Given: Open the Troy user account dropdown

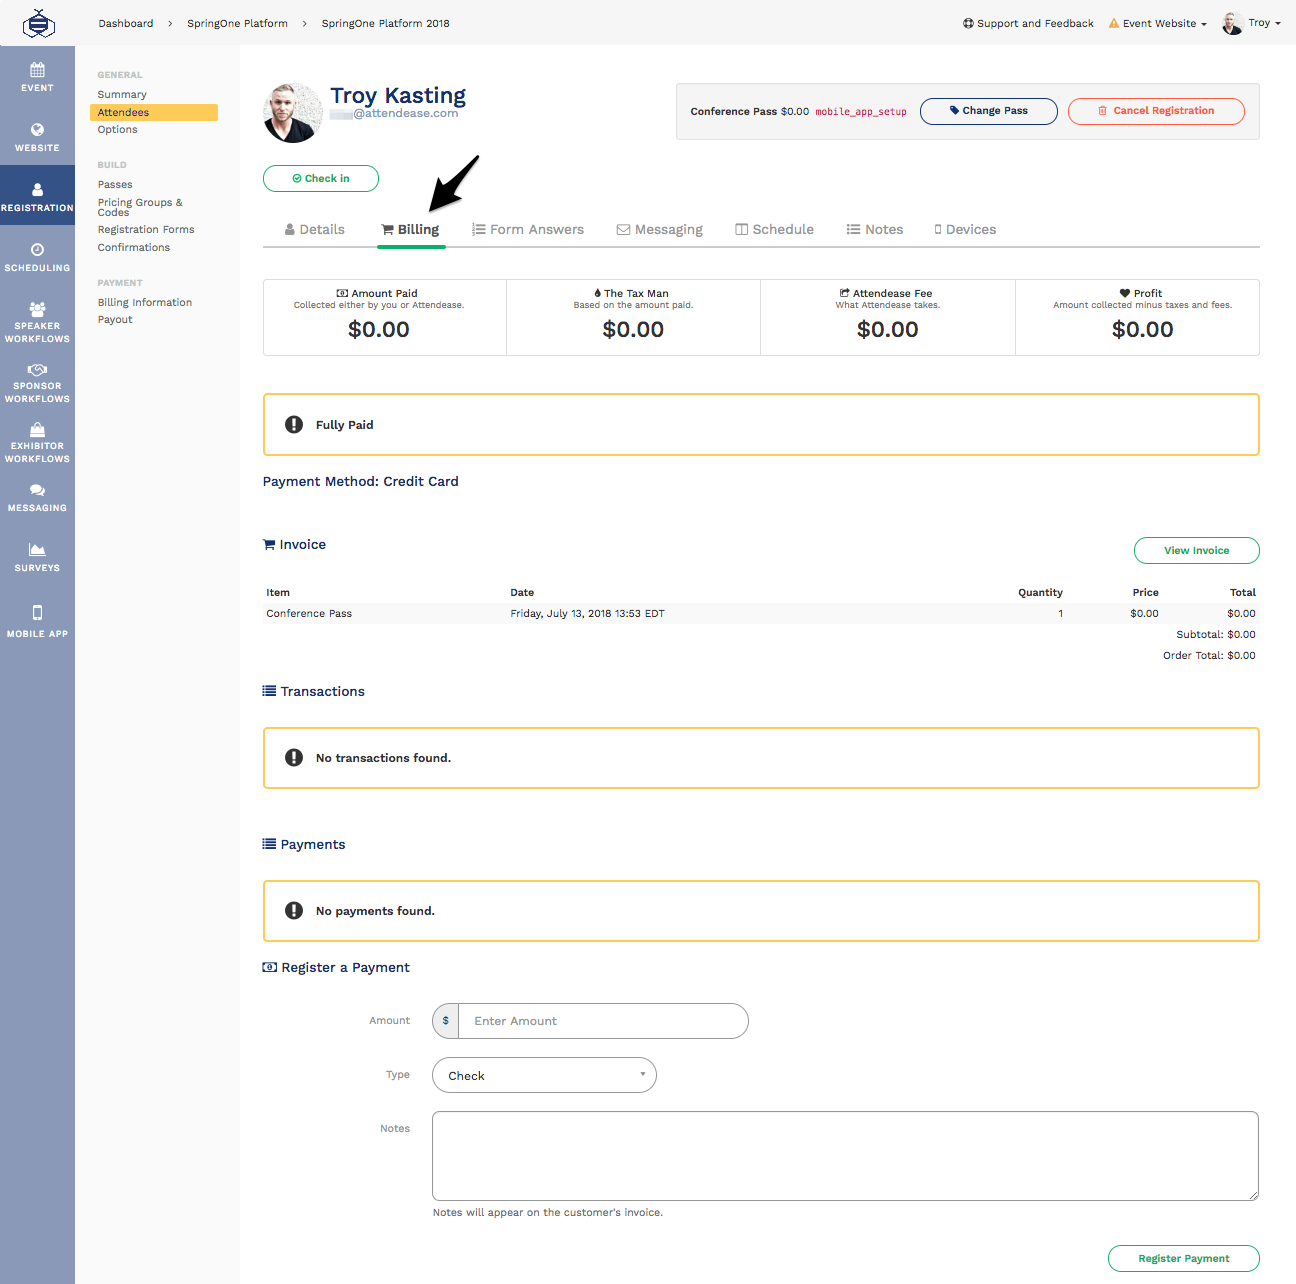Looking at the screenshot, I should [1253, 22].
